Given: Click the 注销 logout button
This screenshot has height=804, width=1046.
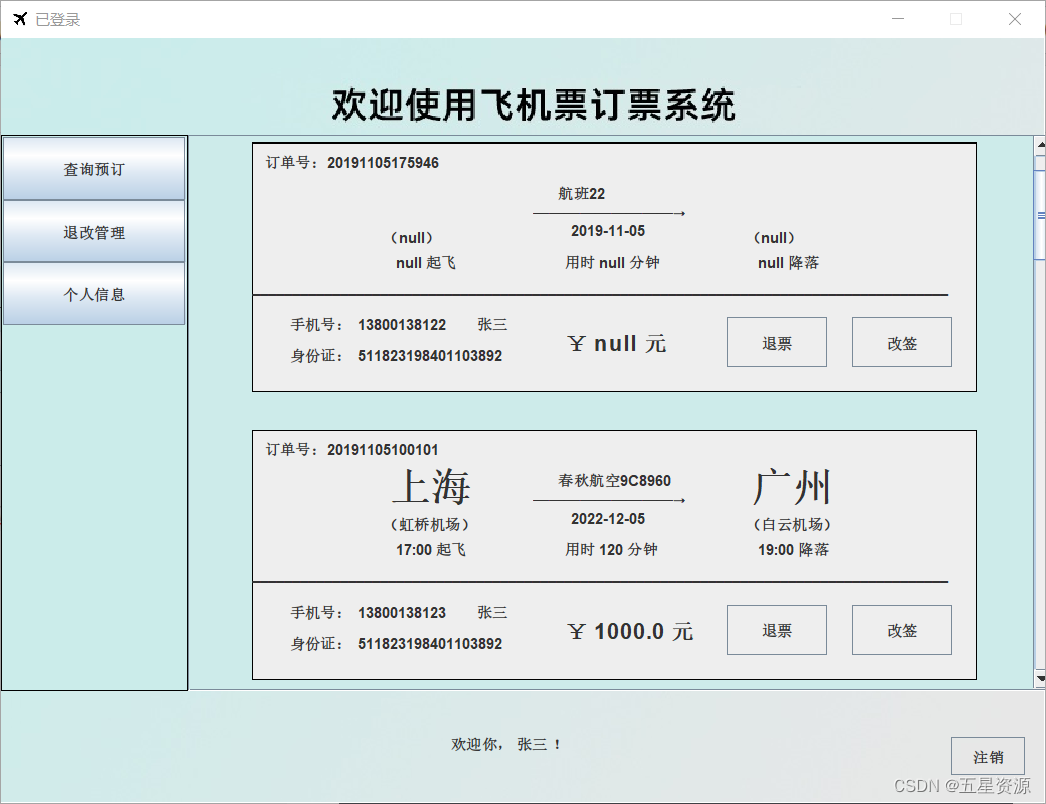Looking at the screenshot, I should tap(988, 757).
